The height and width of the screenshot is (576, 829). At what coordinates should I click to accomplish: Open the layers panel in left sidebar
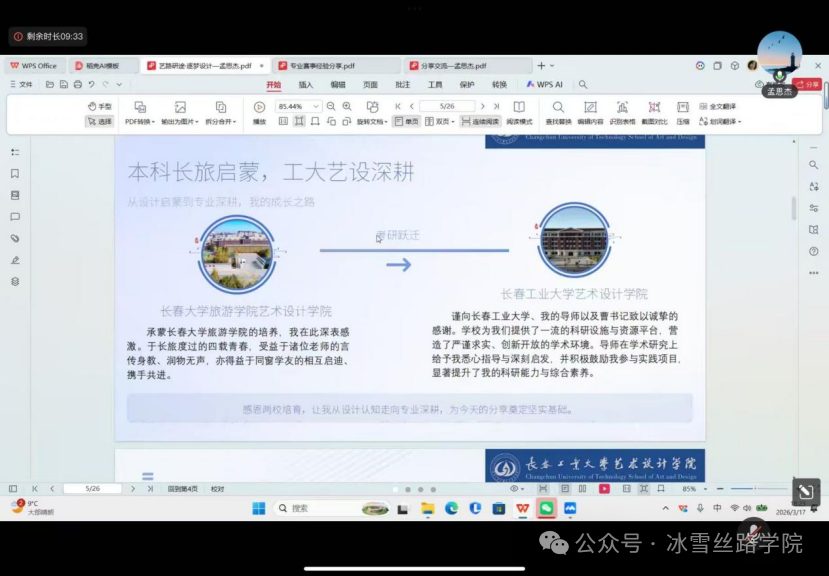[15, 281]
